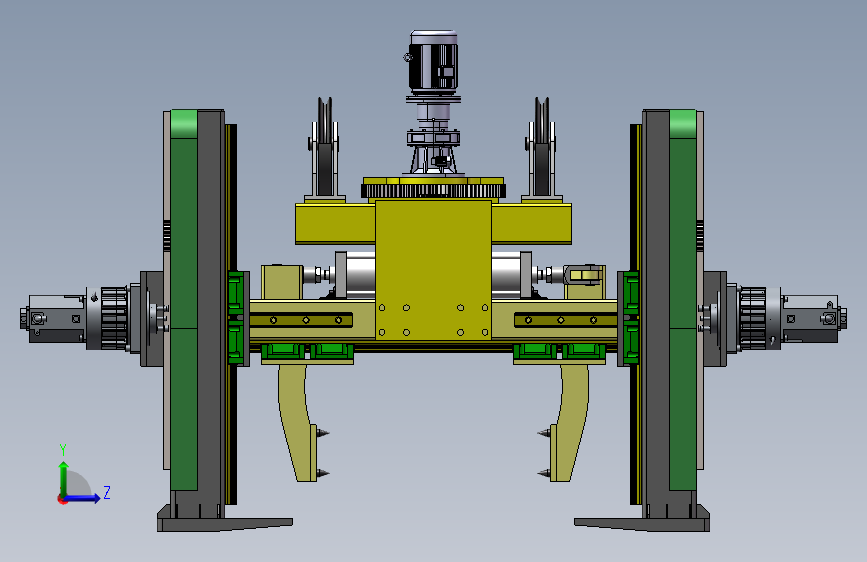Select the right toothed coupling gear
This screenshot has width=867, height=562.
[x=753, y=318]
